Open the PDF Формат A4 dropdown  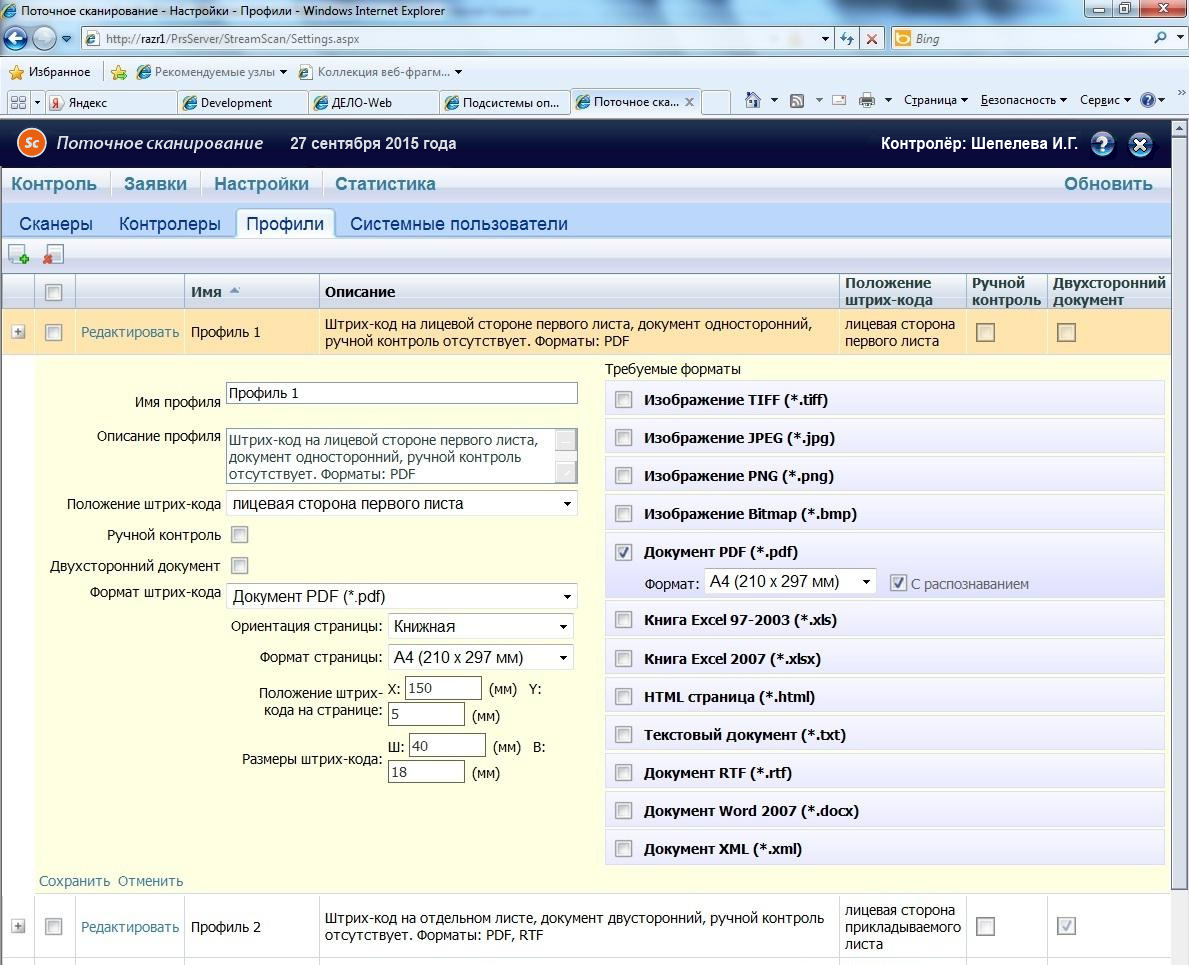pyautogui.click(x=790, y=581)
